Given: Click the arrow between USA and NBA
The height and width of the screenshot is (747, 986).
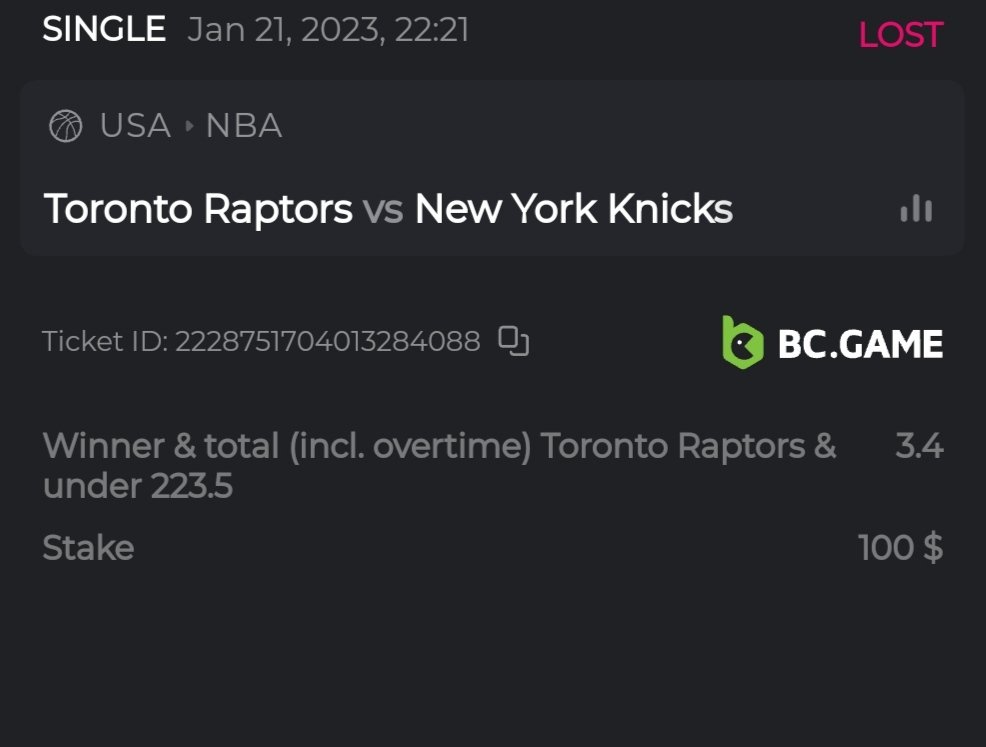Looking at the screenshot, I should pos(189,126).
